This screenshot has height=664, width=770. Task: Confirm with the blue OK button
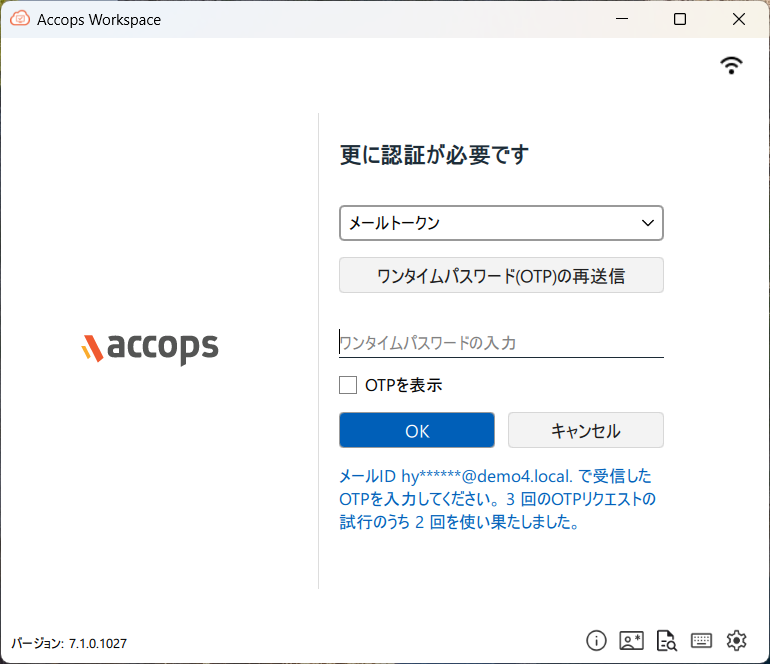417,430
